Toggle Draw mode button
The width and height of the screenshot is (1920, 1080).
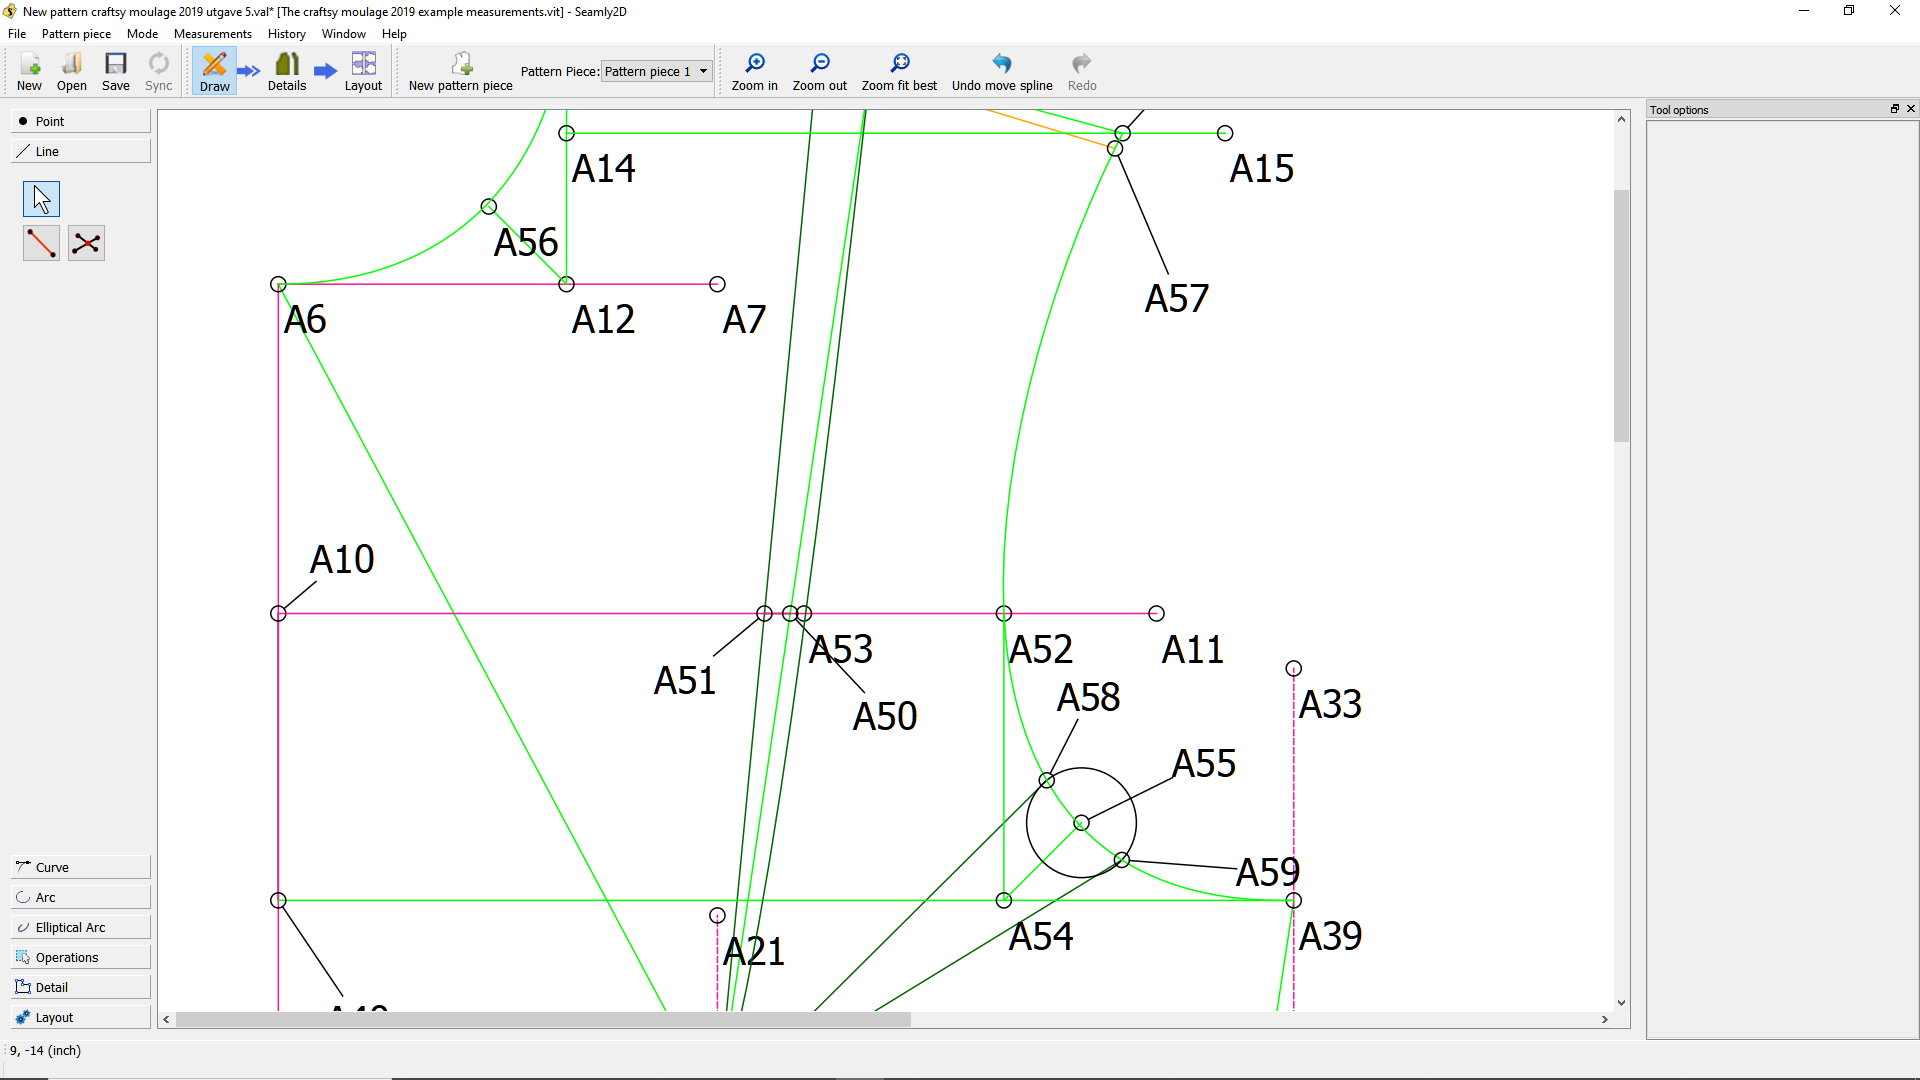[x=214, y=71]
